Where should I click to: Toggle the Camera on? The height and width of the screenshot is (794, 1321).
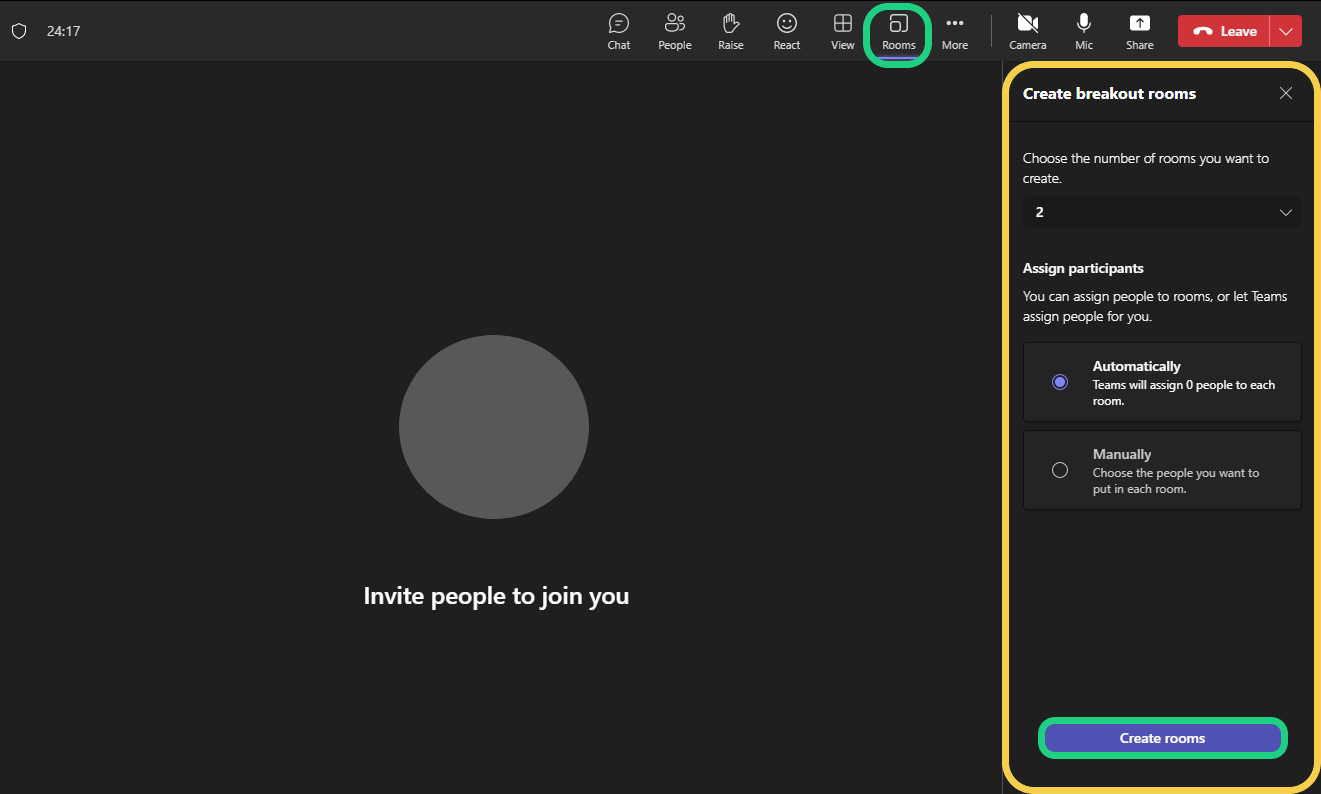coord(1027,31)
